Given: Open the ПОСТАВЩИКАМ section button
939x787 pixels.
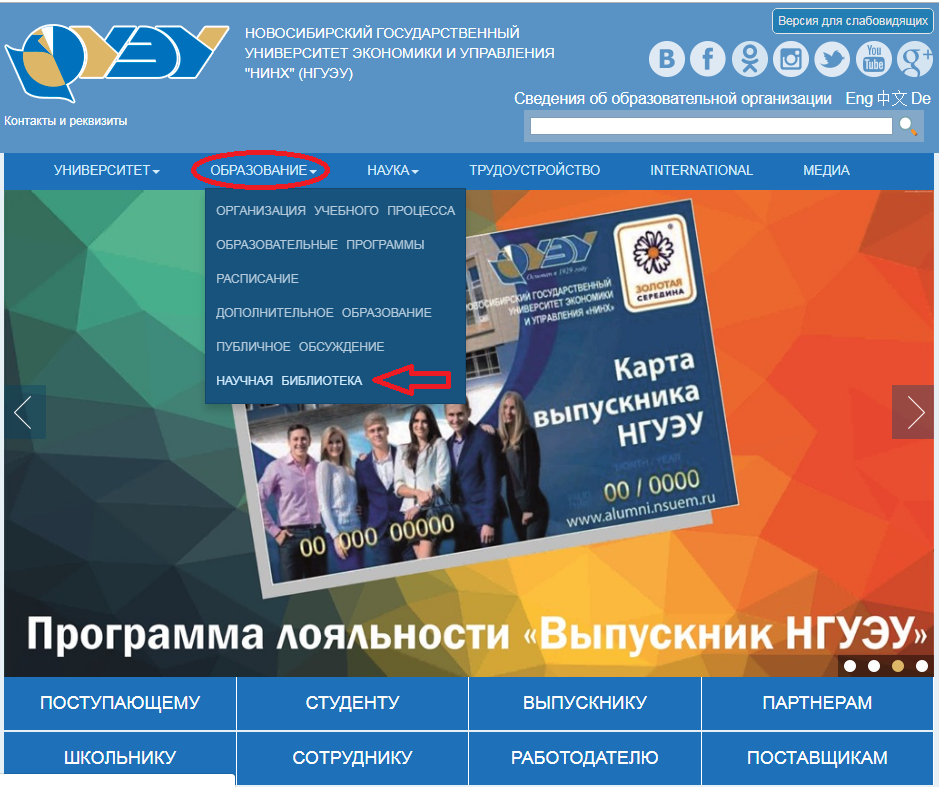Looking at the screenshot, I should (817, 758).
